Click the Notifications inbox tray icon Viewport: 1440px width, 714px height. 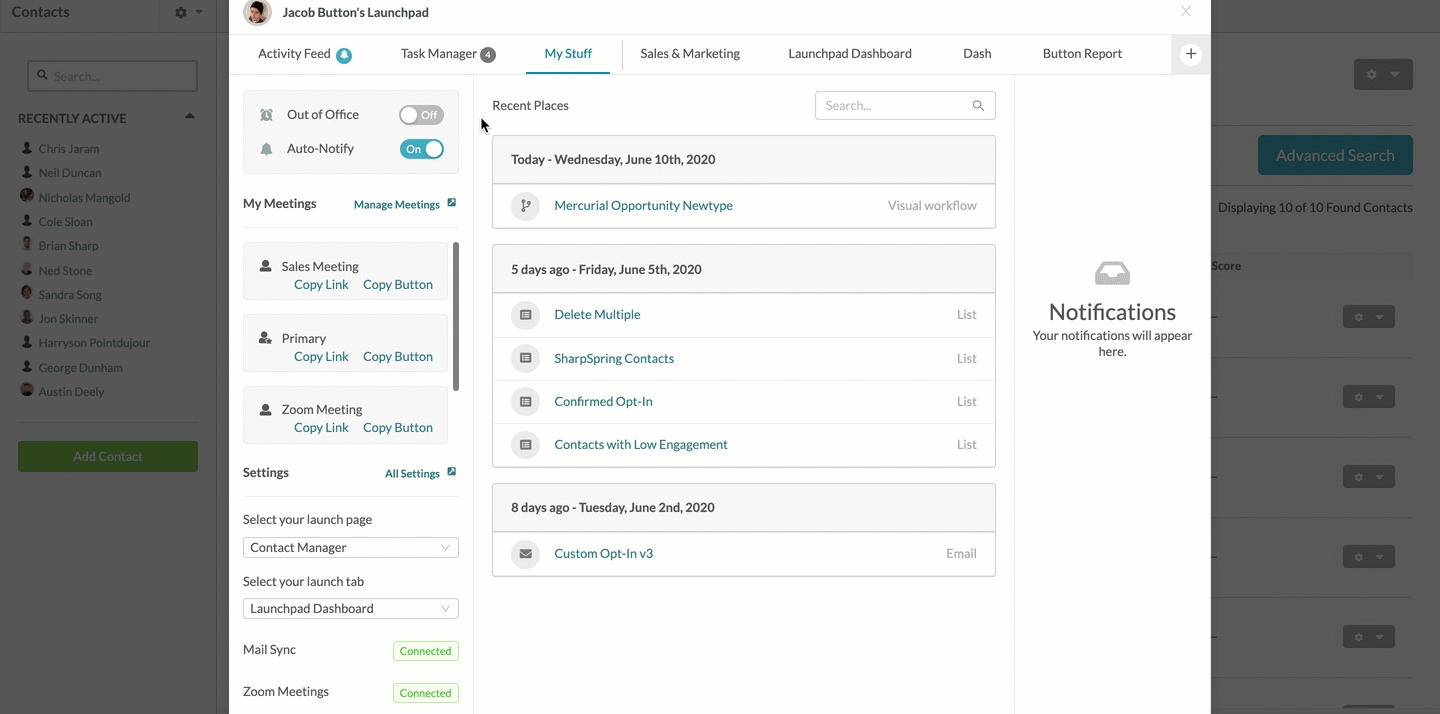click(x=1112, y=273)
